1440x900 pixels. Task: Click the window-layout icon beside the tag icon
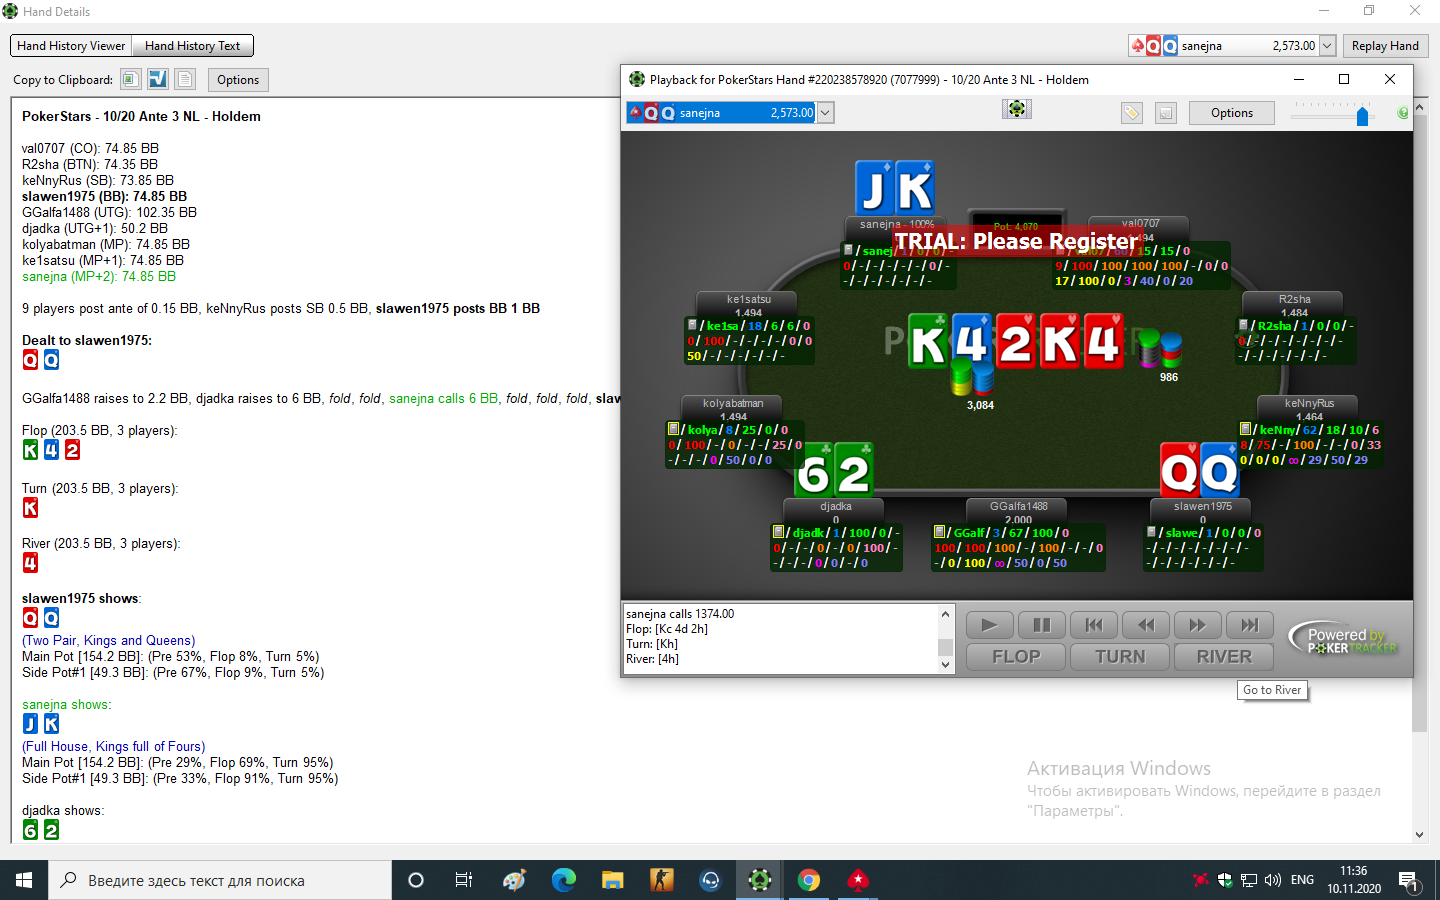[1166, 113]
